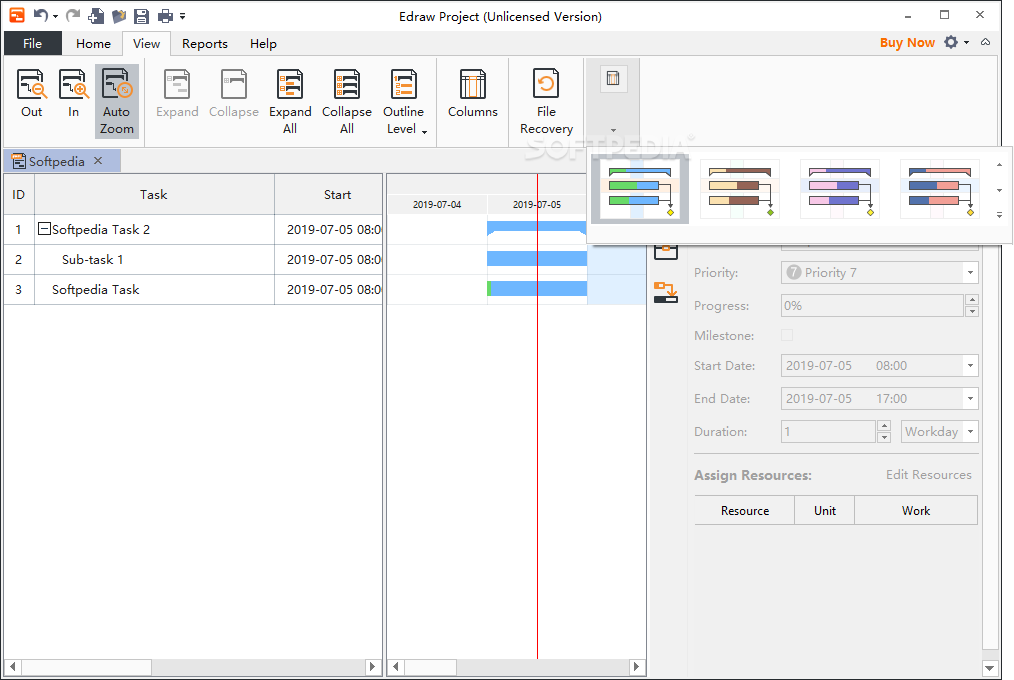Open the Start Date dropdown
Image resolution: width=1014 pixels, height=680 pixels.
point(970,365)
